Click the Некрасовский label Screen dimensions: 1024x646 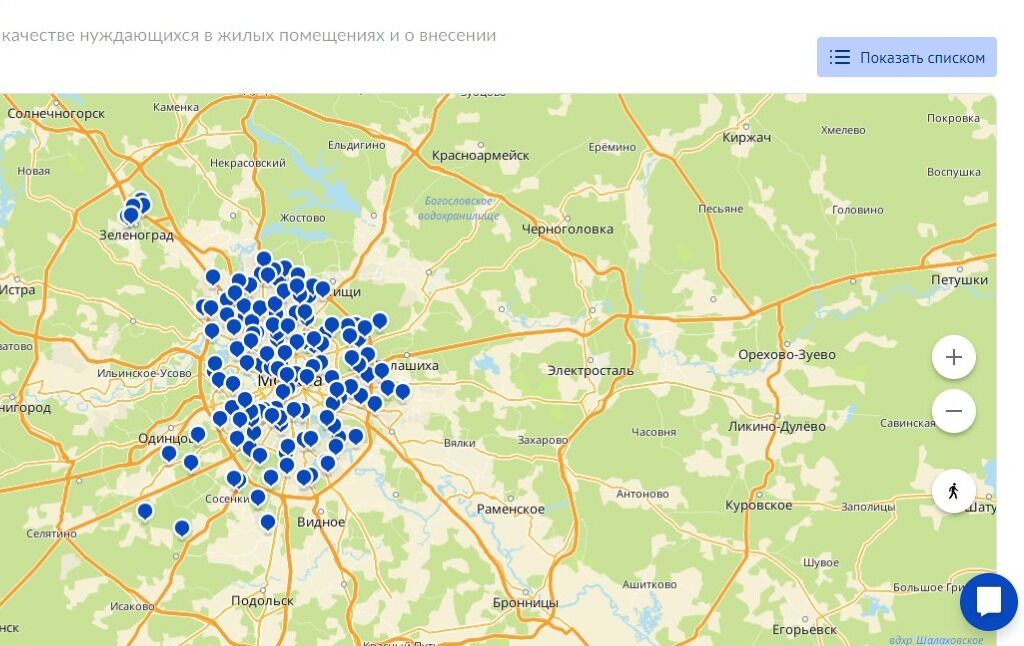248,163
